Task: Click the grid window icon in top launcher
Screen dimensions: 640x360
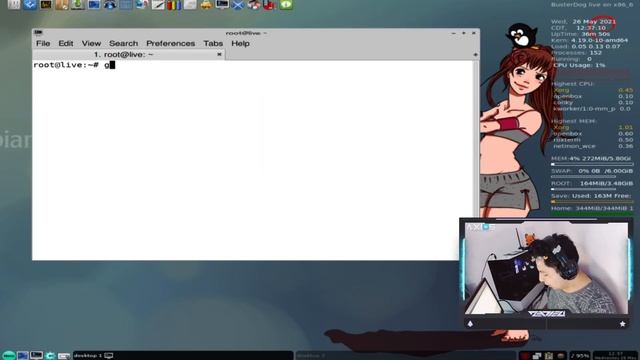Action: pos(126,4)
